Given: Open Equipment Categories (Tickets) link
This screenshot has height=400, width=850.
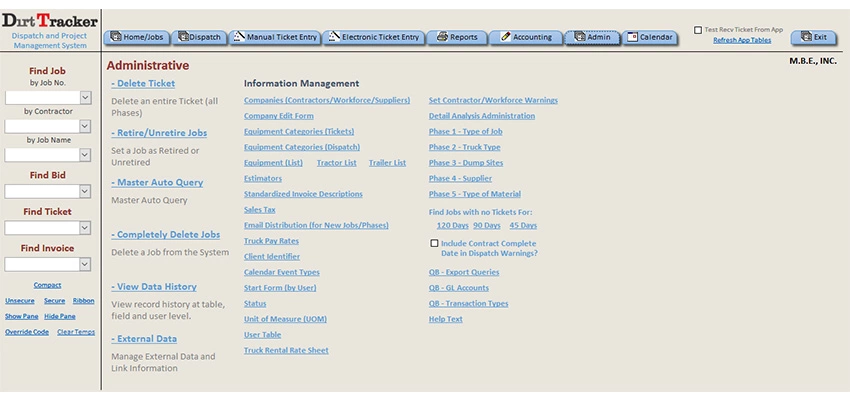Looking at the screenshot, I should point(299,132).
